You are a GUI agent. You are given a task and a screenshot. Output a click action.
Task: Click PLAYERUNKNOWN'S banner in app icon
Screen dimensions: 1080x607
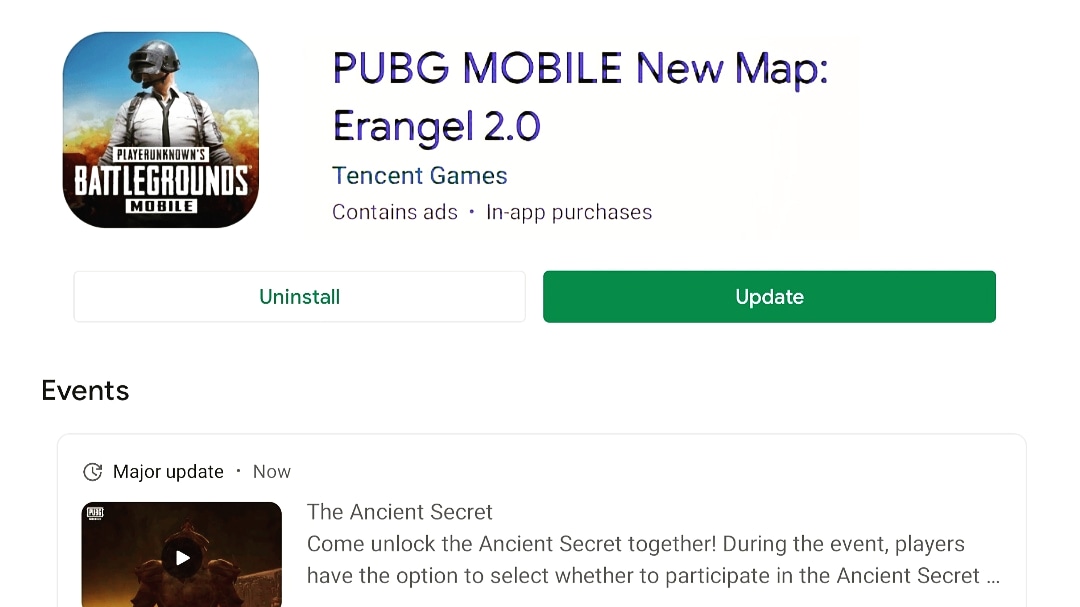[x=160, y=154]
